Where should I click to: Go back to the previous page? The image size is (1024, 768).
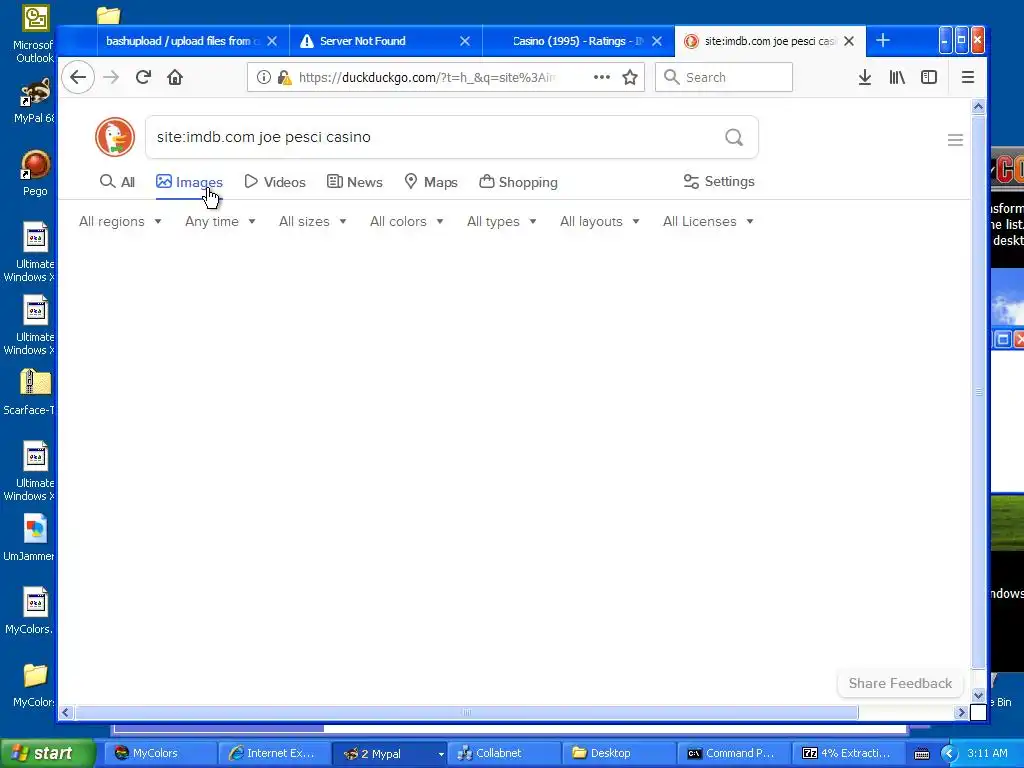point(78,77)
